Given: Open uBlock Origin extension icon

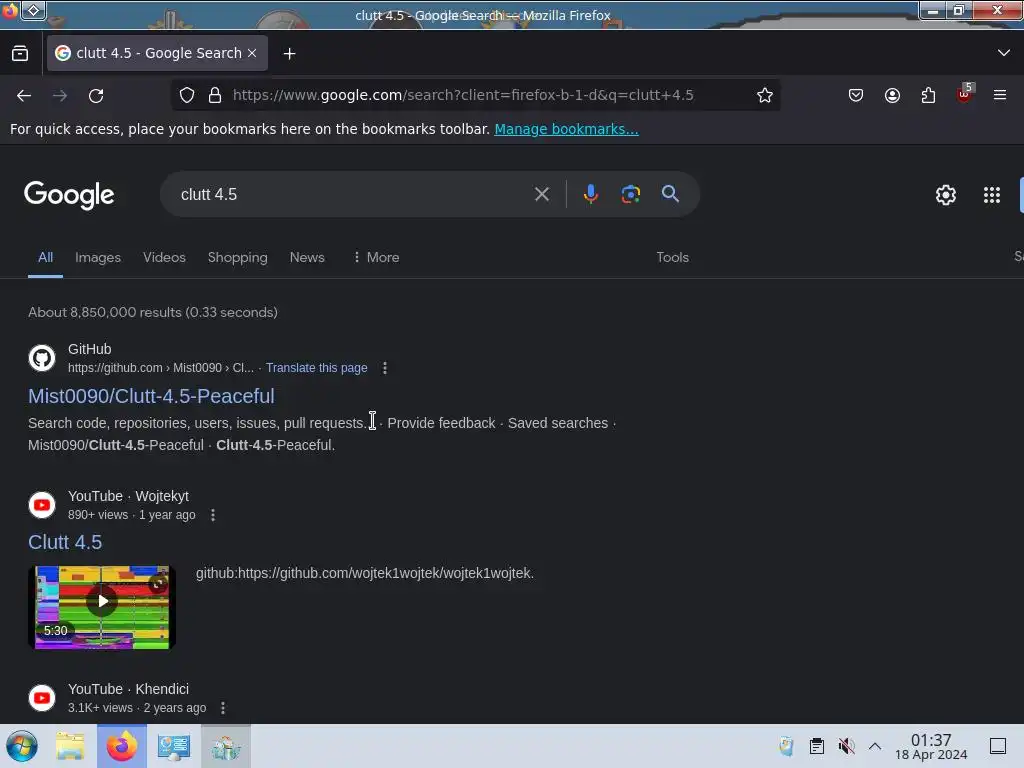Looking at the screenshot, I should [965, 94].
